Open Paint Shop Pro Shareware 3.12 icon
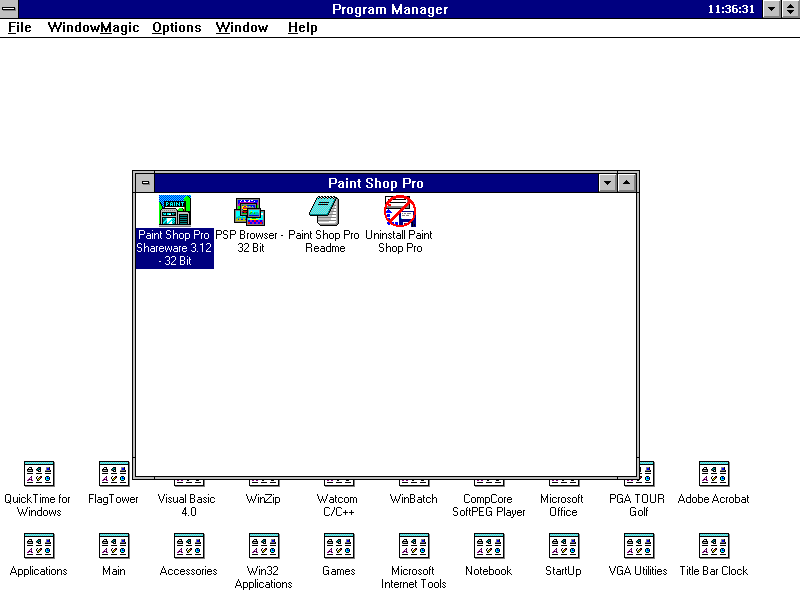800x600 pixels. [x=175, y=211]
